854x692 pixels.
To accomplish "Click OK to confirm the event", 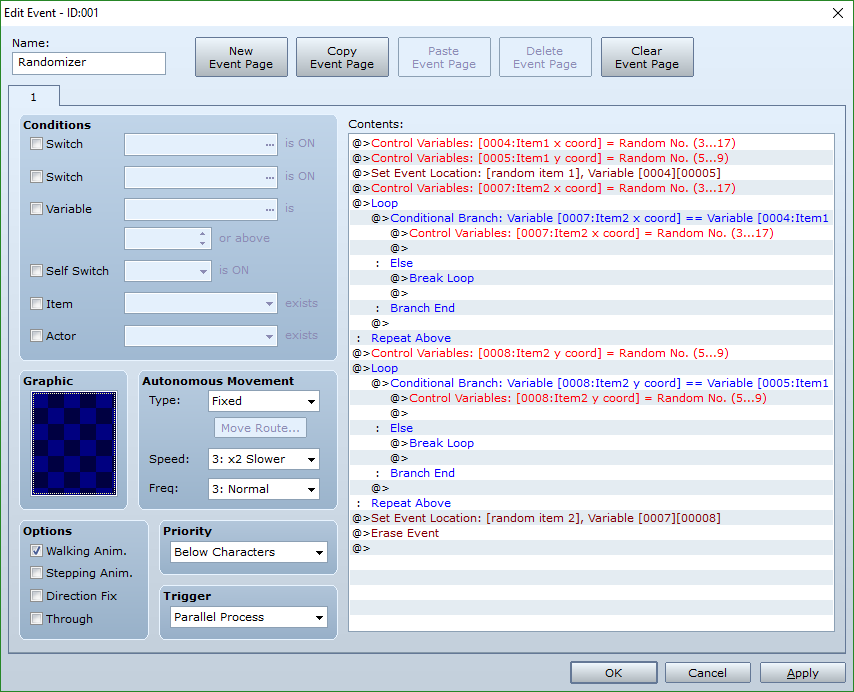I will click(613, 673).
